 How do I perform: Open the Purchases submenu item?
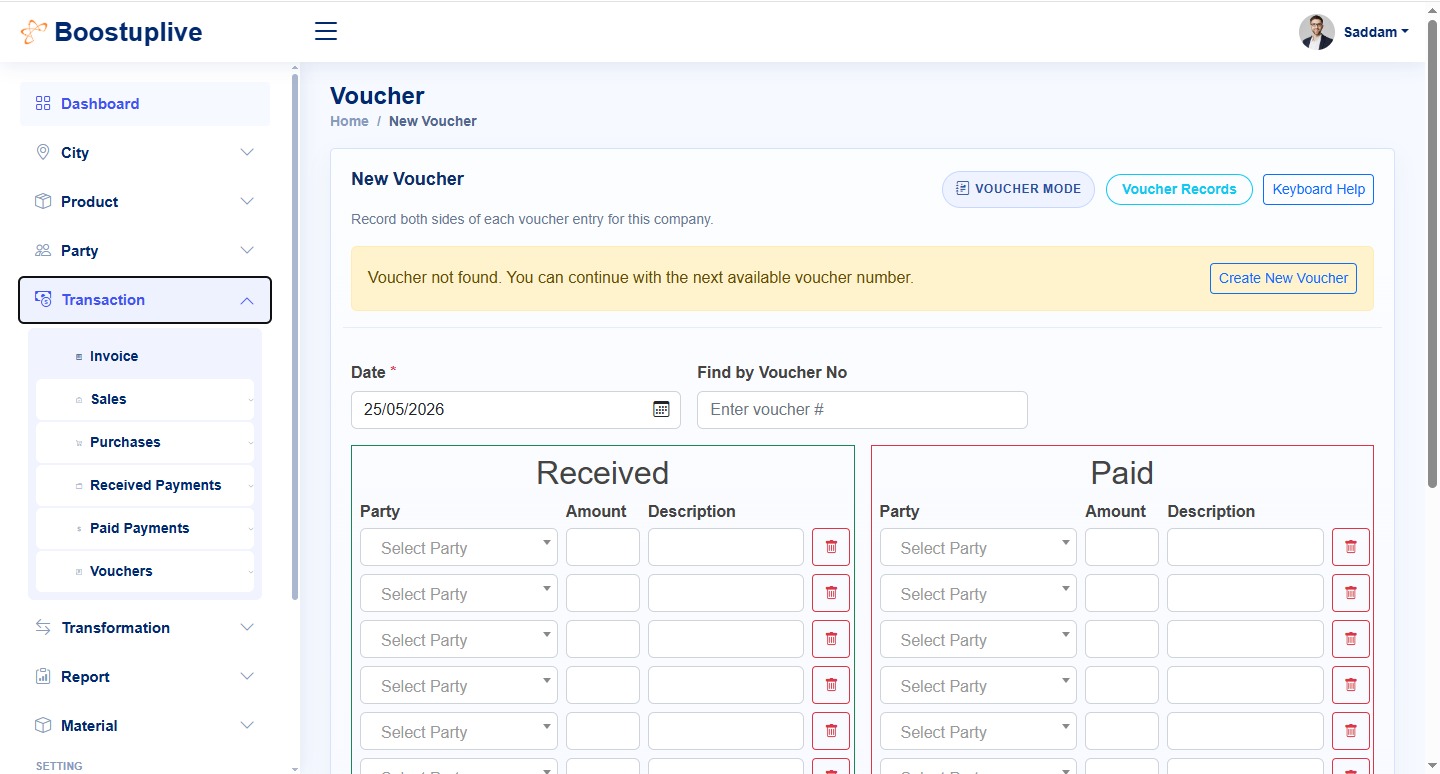pos(145,442)
